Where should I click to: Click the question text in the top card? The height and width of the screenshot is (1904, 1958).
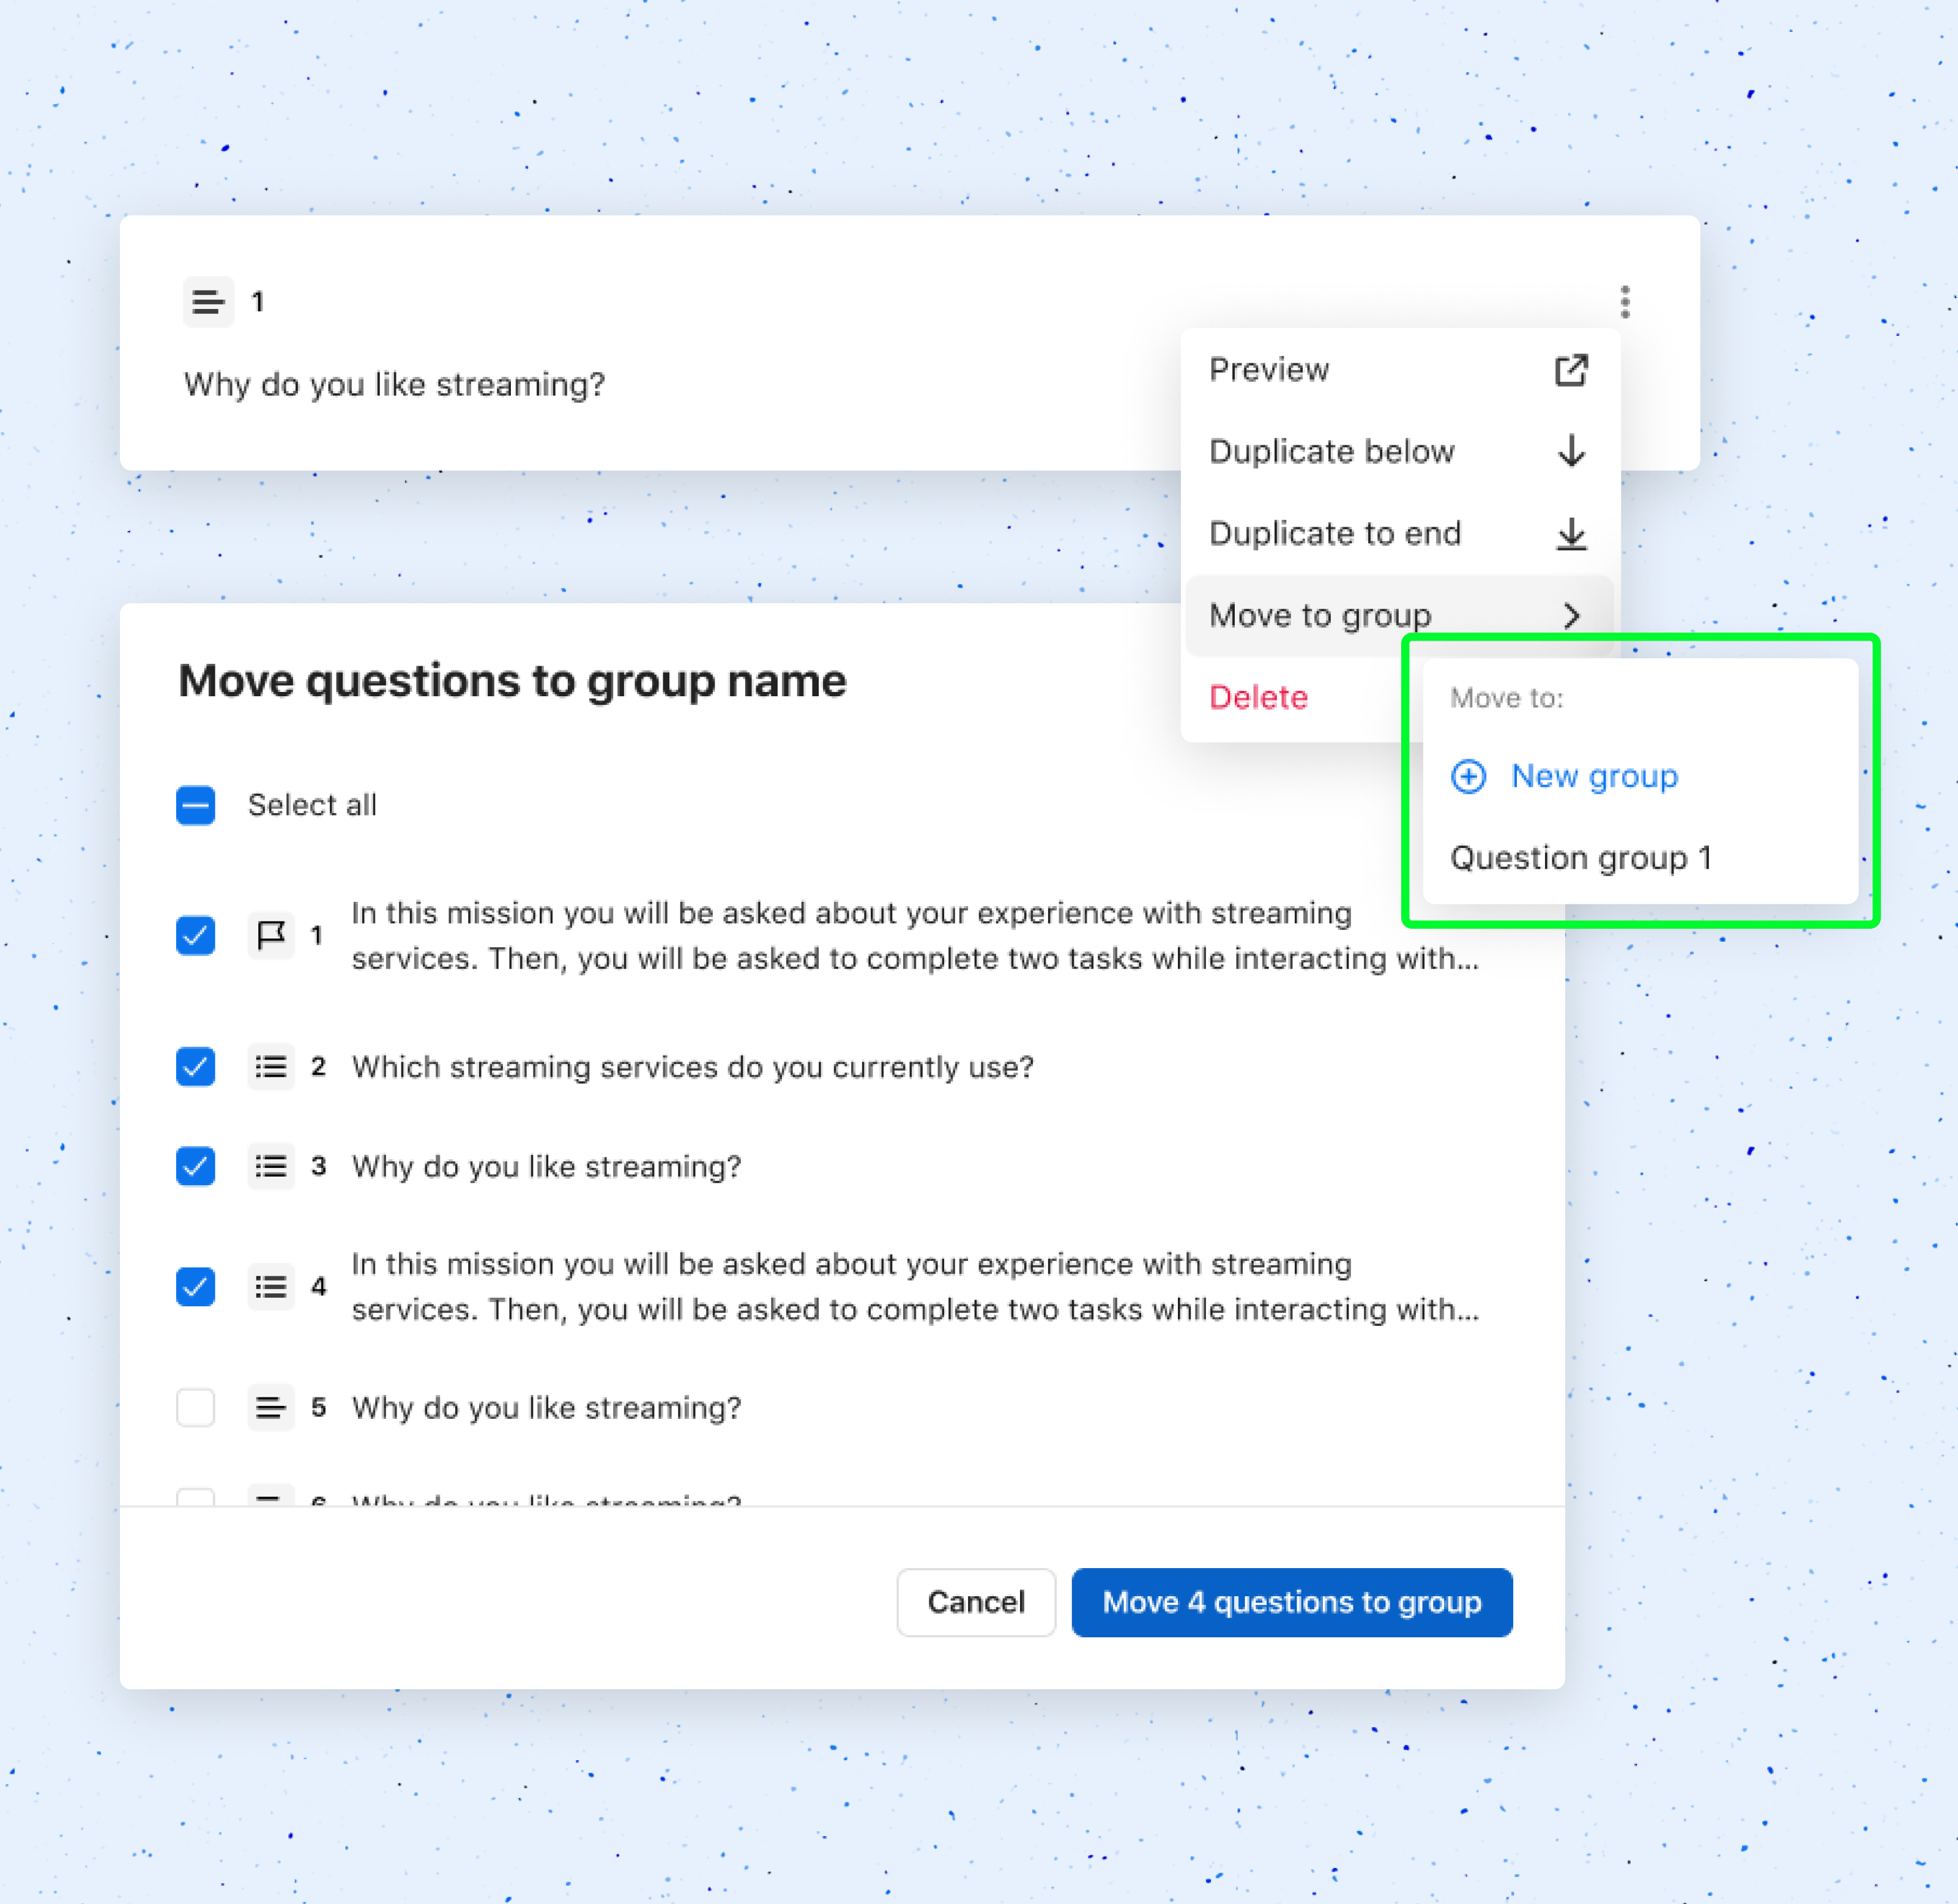tap(394, 384)
